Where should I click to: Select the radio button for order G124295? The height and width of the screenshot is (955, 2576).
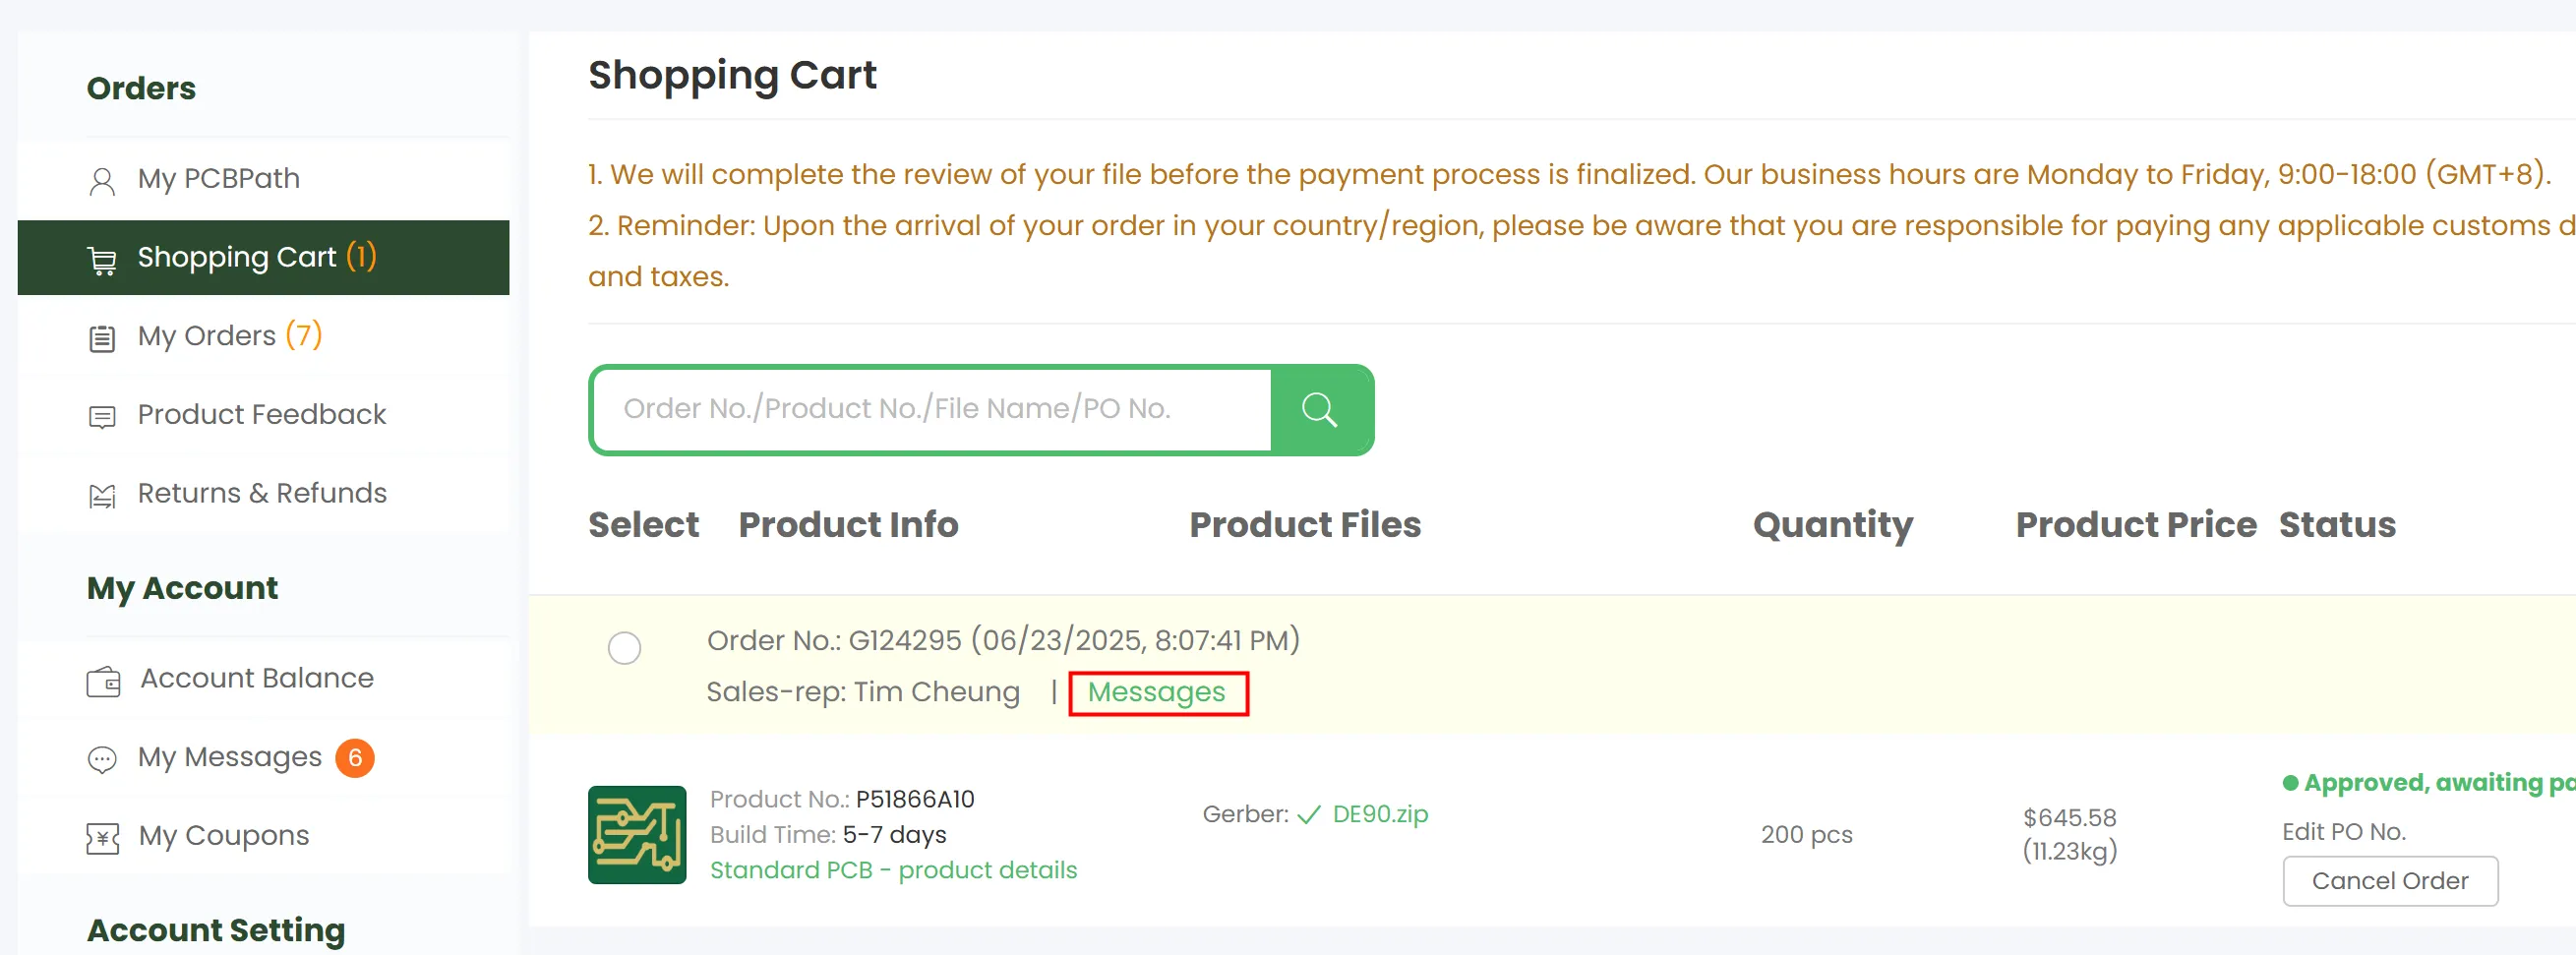[624, 648]
